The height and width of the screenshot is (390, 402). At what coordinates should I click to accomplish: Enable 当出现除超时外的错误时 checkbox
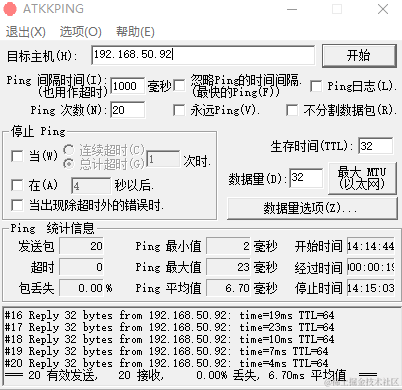click(x=17, y=205)
